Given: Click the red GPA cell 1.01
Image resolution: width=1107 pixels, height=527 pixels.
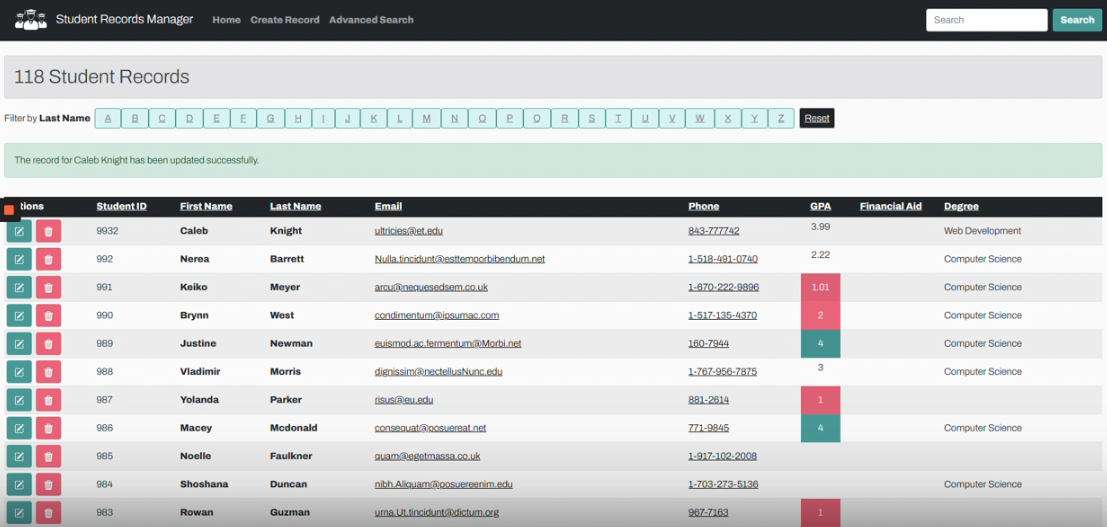Looking at the screenshot, I should [x=820, y=288].
